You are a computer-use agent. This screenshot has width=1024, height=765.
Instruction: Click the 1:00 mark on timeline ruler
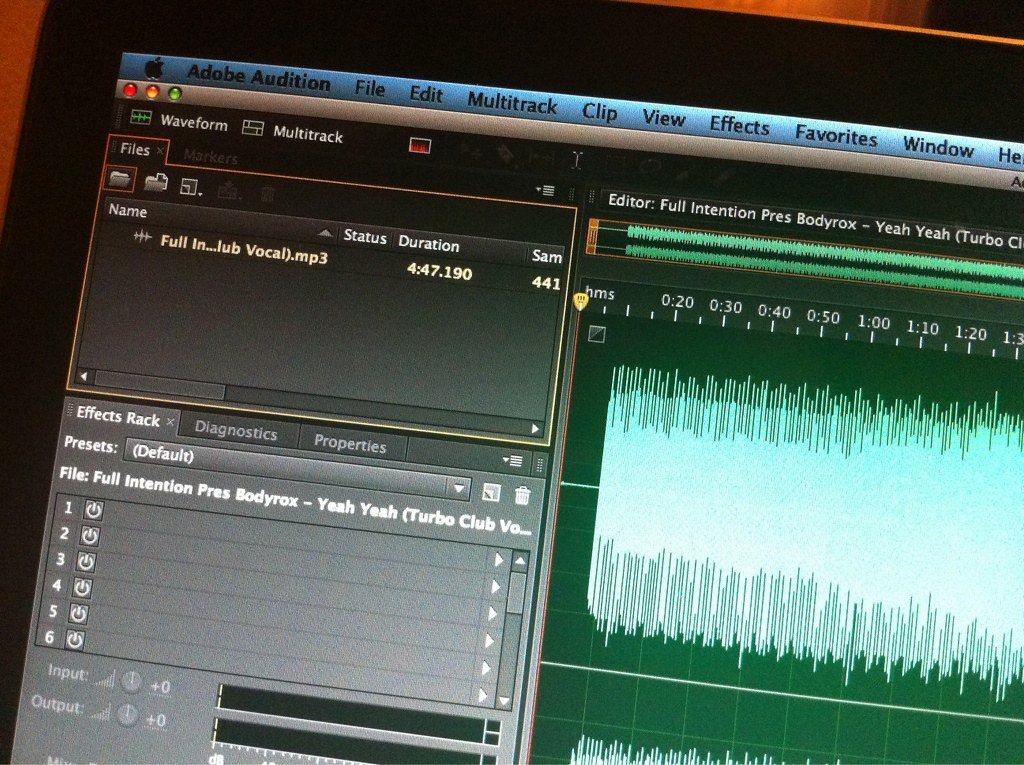point(874,323)
